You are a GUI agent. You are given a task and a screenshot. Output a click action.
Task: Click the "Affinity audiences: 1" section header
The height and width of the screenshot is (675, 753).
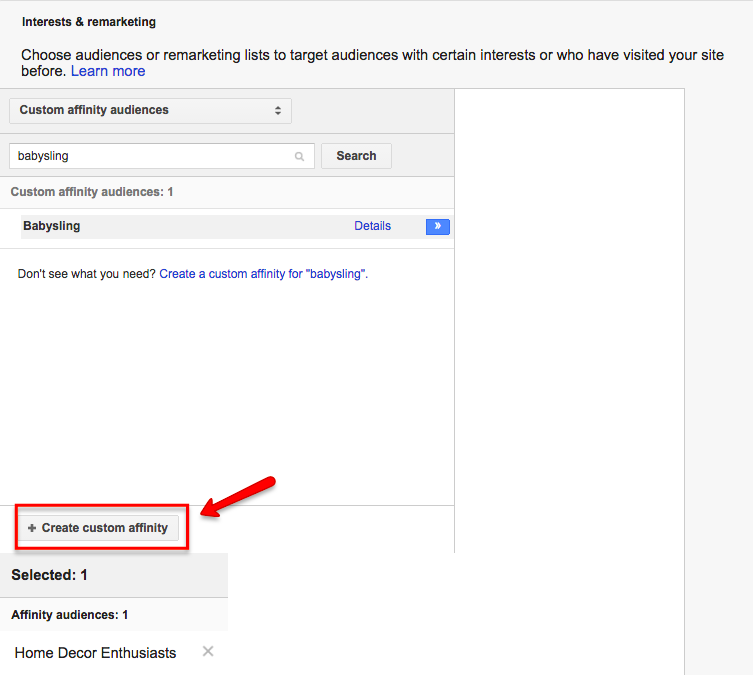[70, 615]
